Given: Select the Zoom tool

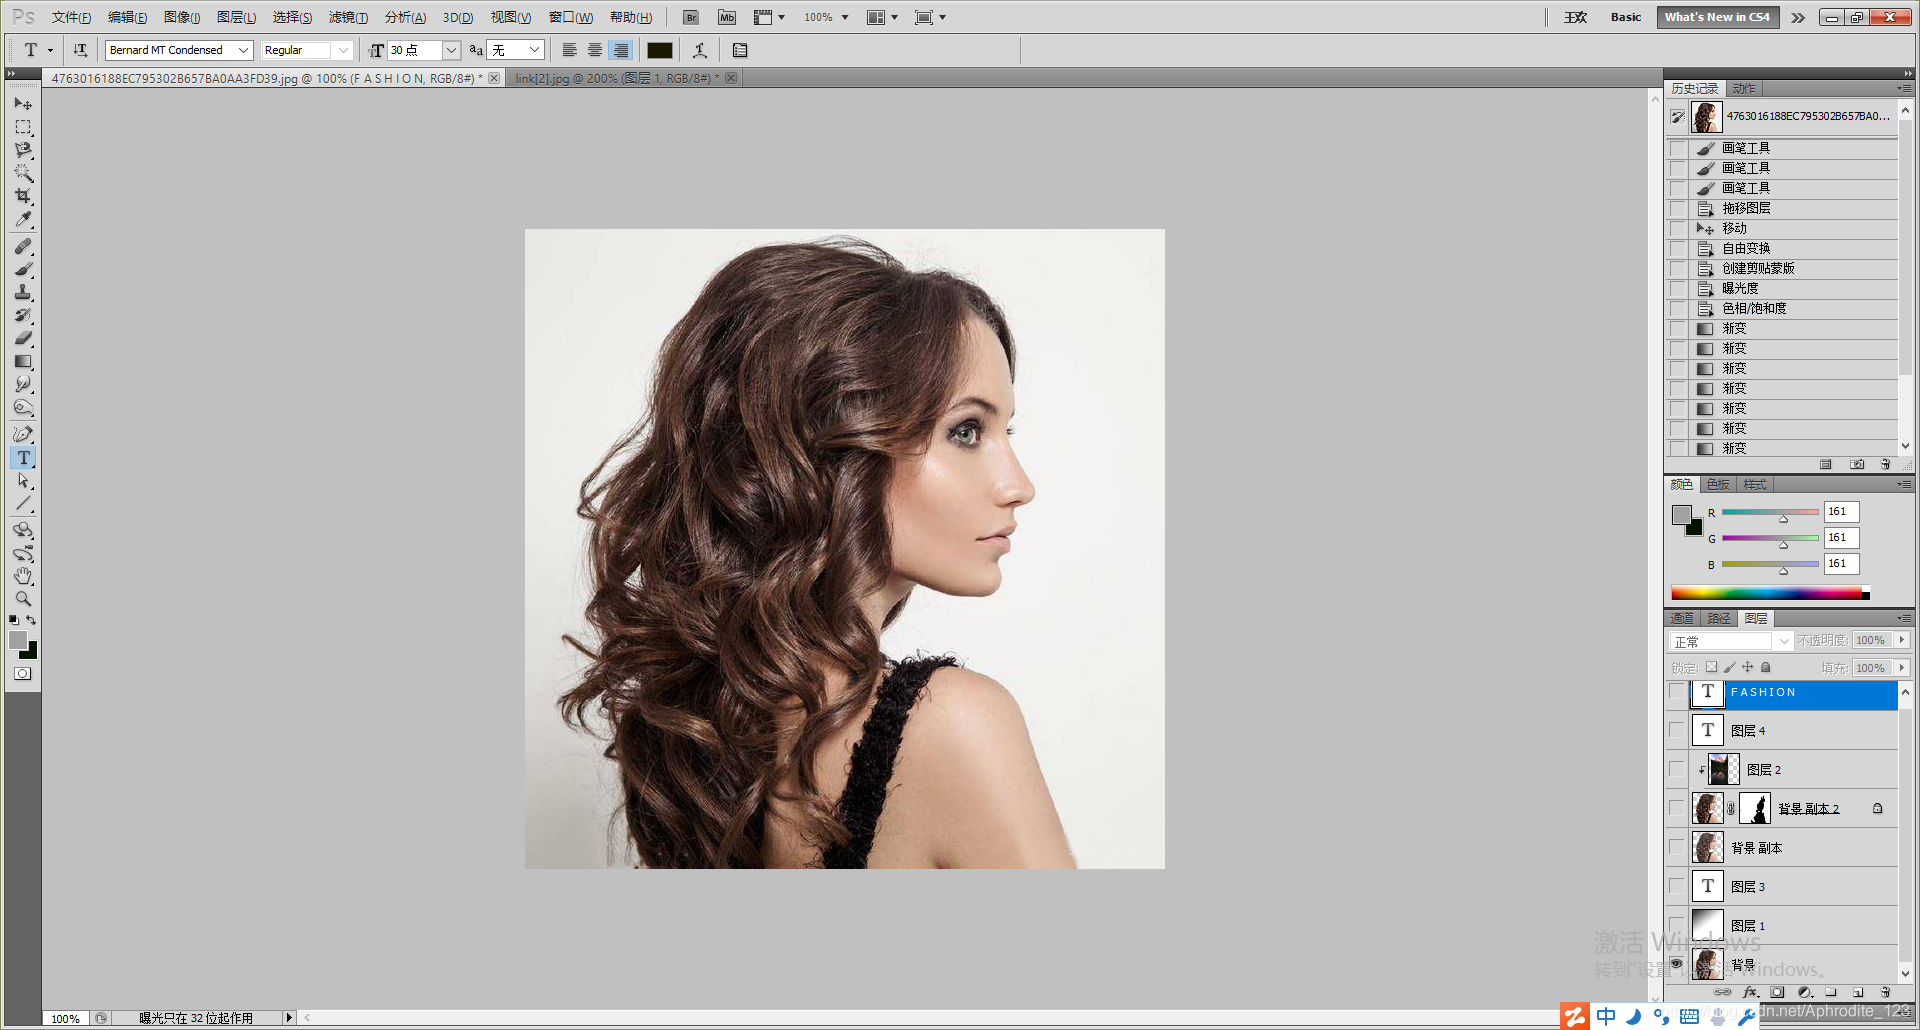Looking at the screenshot, I should (x=23, y=599).
